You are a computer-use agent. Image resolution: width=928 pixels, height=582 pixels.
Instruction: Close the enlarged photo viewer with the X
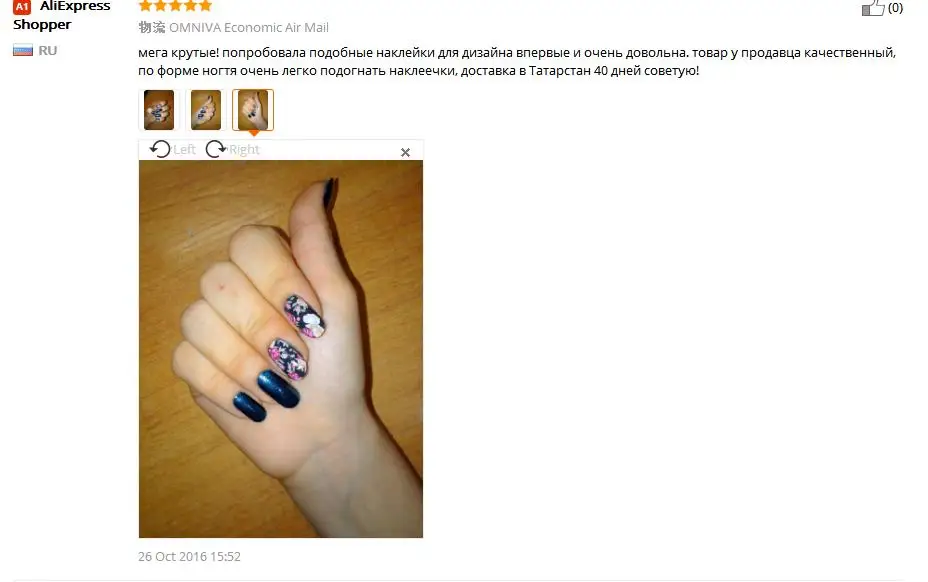pos(405,152)
